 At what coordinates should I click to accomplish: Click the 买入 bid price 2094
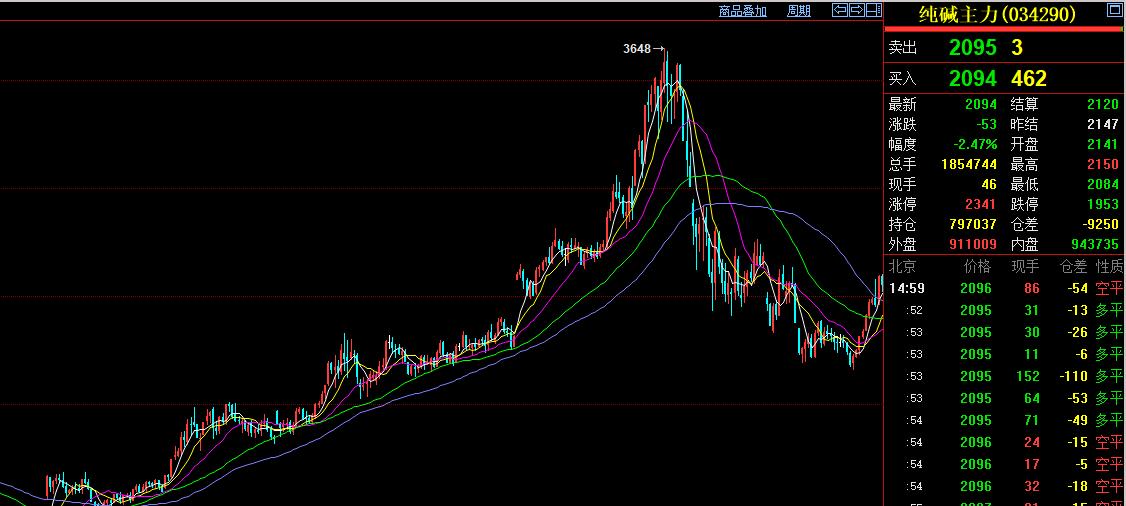[x=972, y=78]
